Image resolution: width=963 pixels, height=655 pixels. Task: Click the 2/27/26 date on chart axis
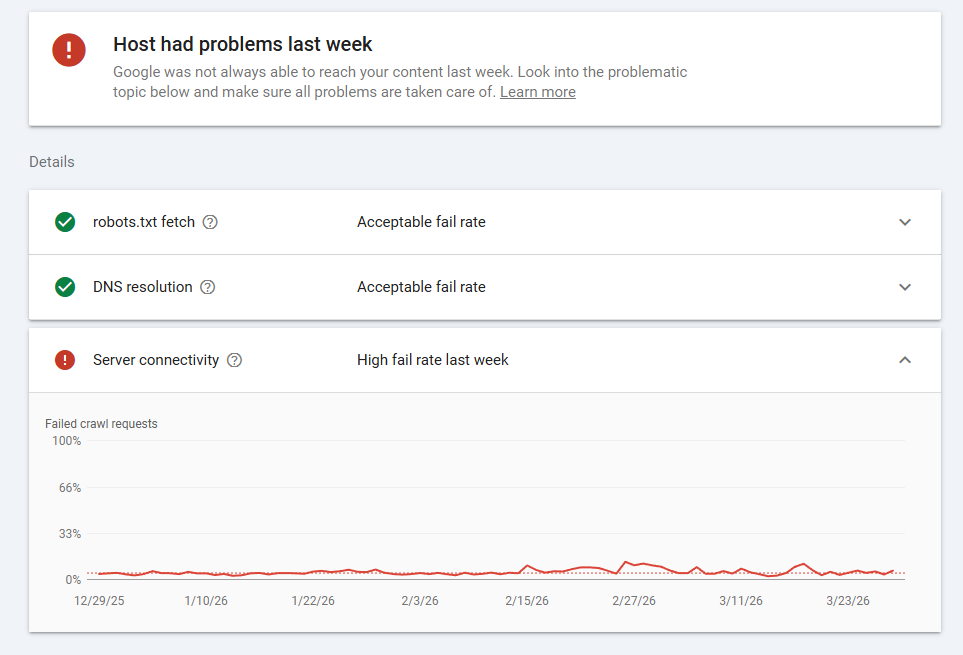(x=634, y=601)
